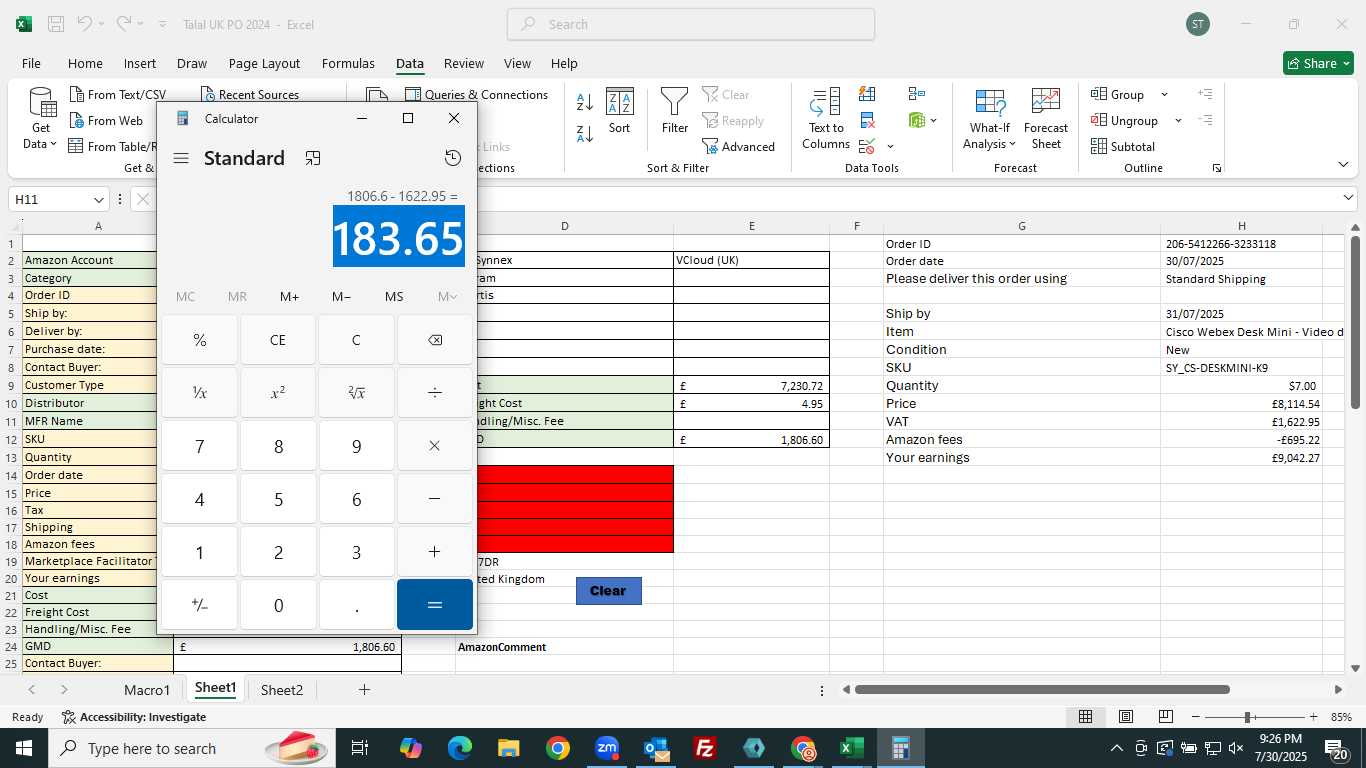Click zoom in plus button
The image size is (1366, 768).
click(1313, 717)
